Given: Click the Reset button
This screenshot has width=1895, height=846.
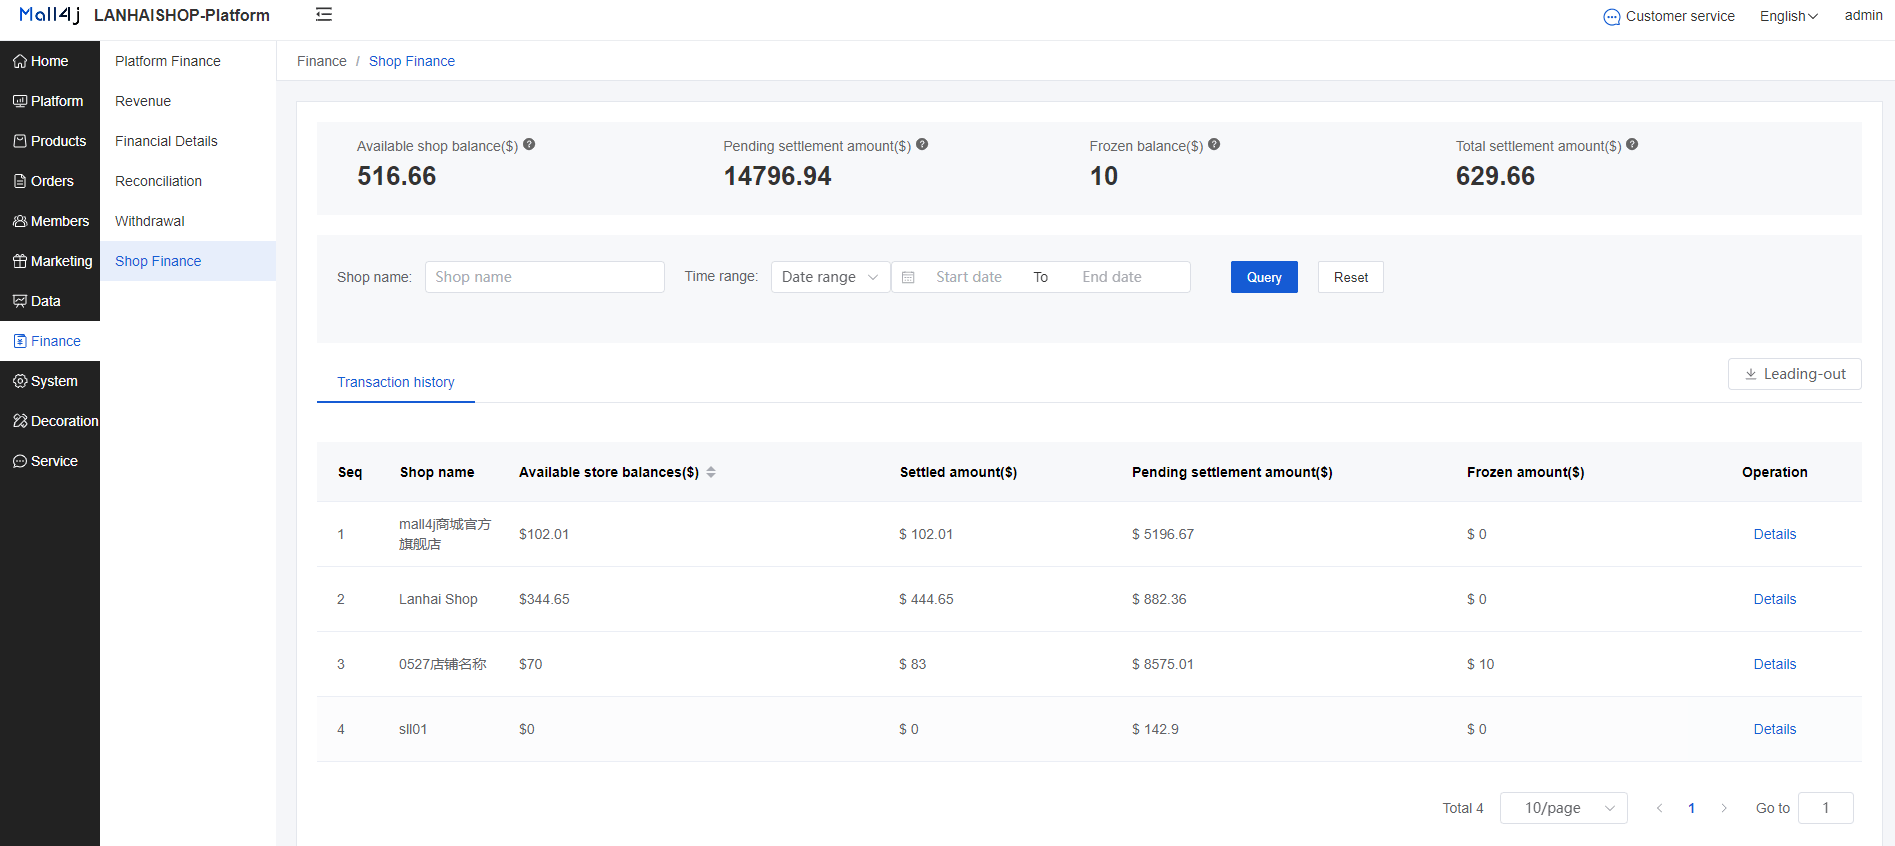Looking at the screenshot, I should click(x=1351, y=277).
